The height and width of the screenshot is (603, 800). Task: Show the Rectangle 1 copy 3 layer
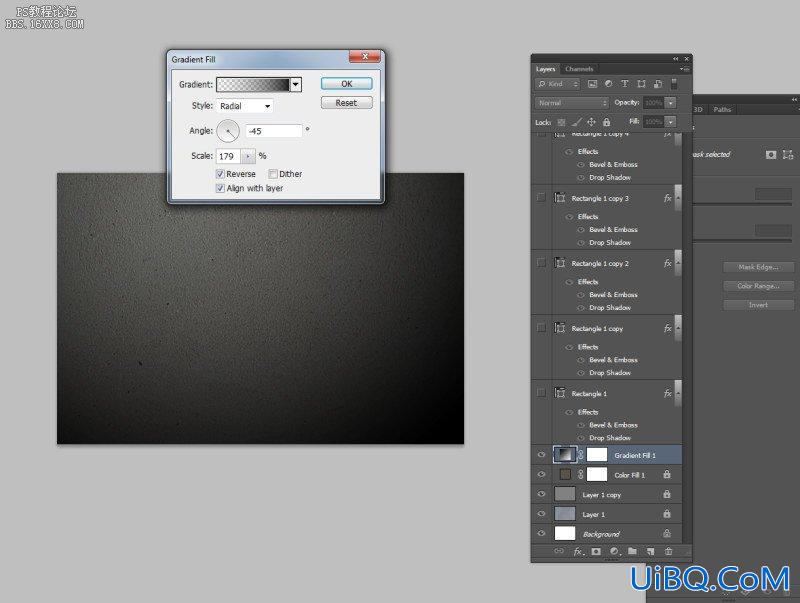541,197
